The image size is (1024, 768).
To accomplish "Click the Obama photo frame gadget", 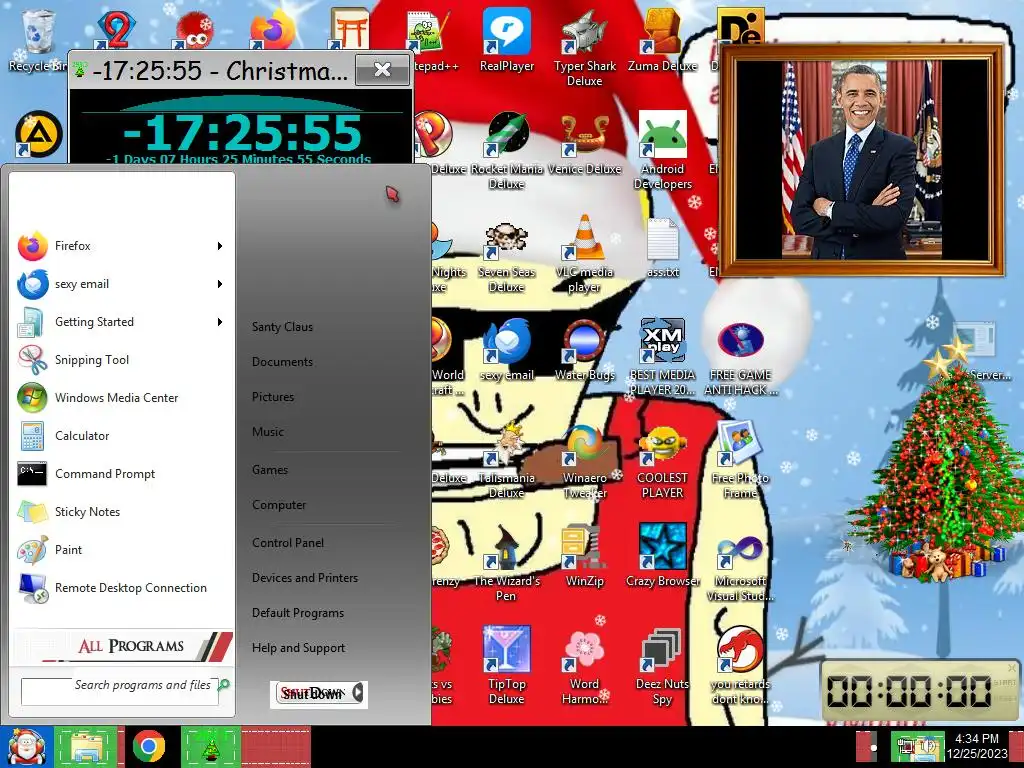I will [861, 160].
